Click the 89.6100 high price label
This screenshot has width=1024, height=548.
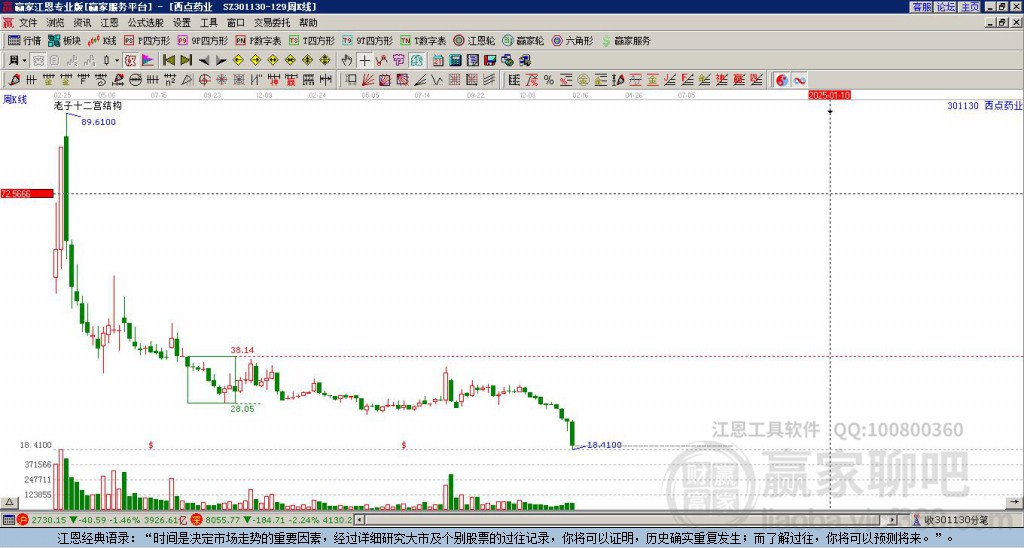pos(99,122)
